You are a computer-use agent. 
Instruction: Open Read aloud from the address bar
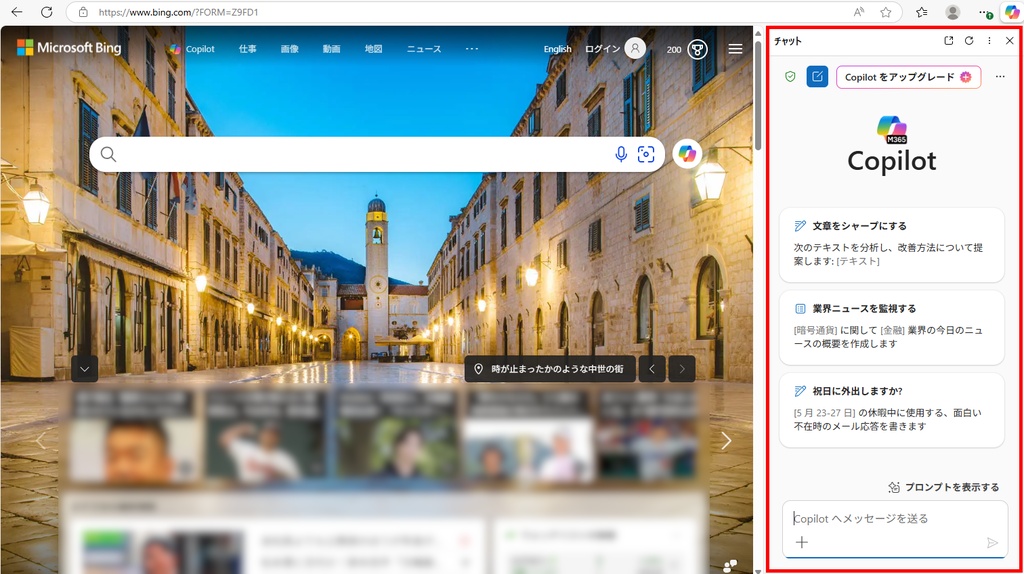[x=859, y=12]
